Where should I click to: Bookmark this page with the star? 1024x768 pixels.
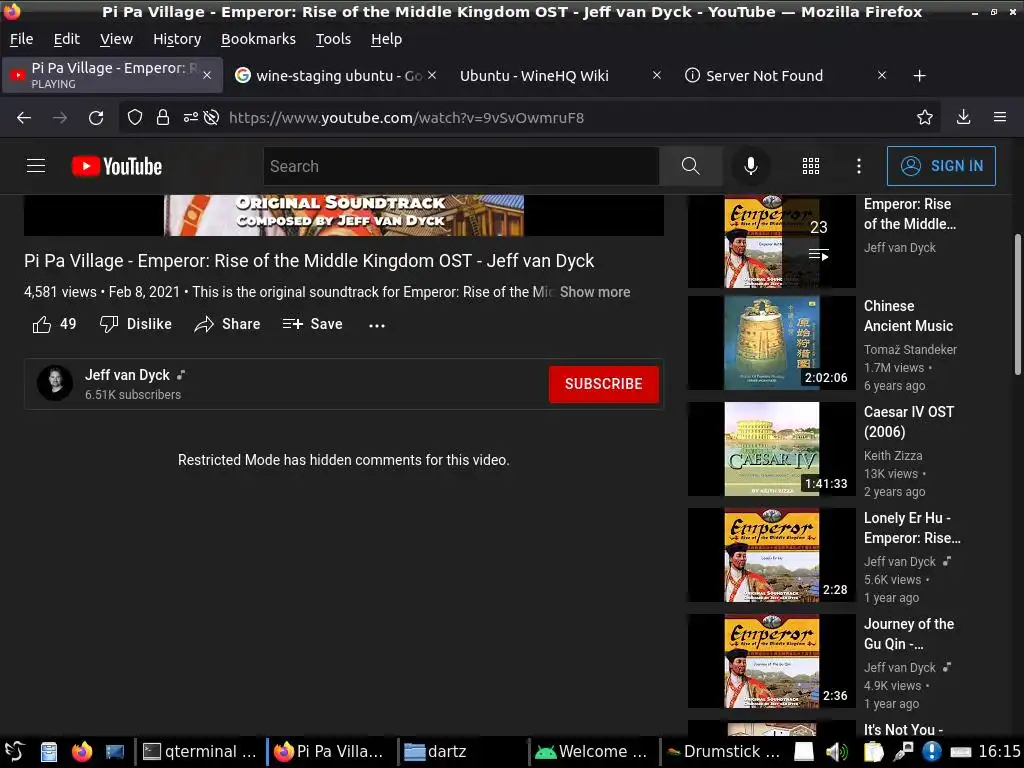[925, 118]
